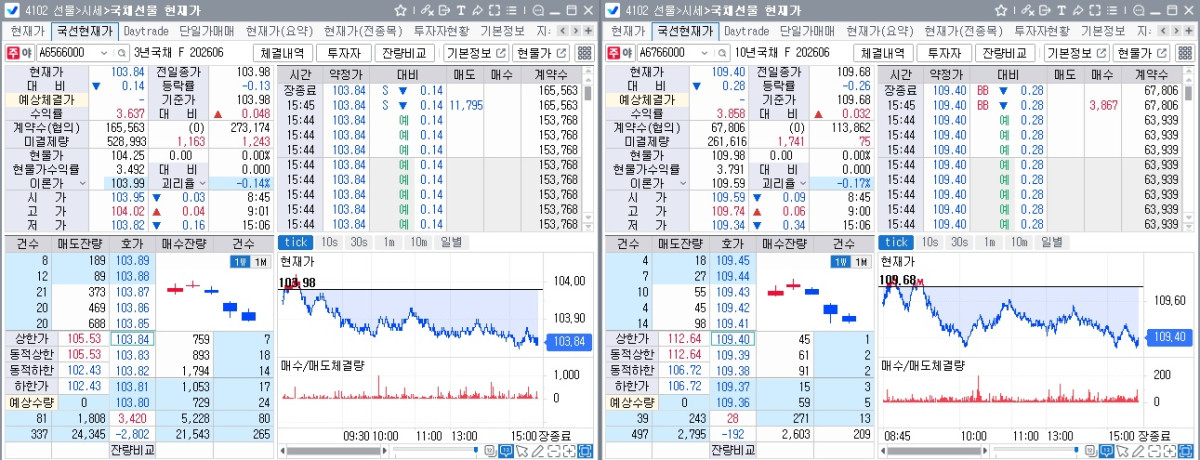This screenshot has height=460, width=1200.
Task: Click tab scroll right arrow in left window
Action: tap(576, 31)
